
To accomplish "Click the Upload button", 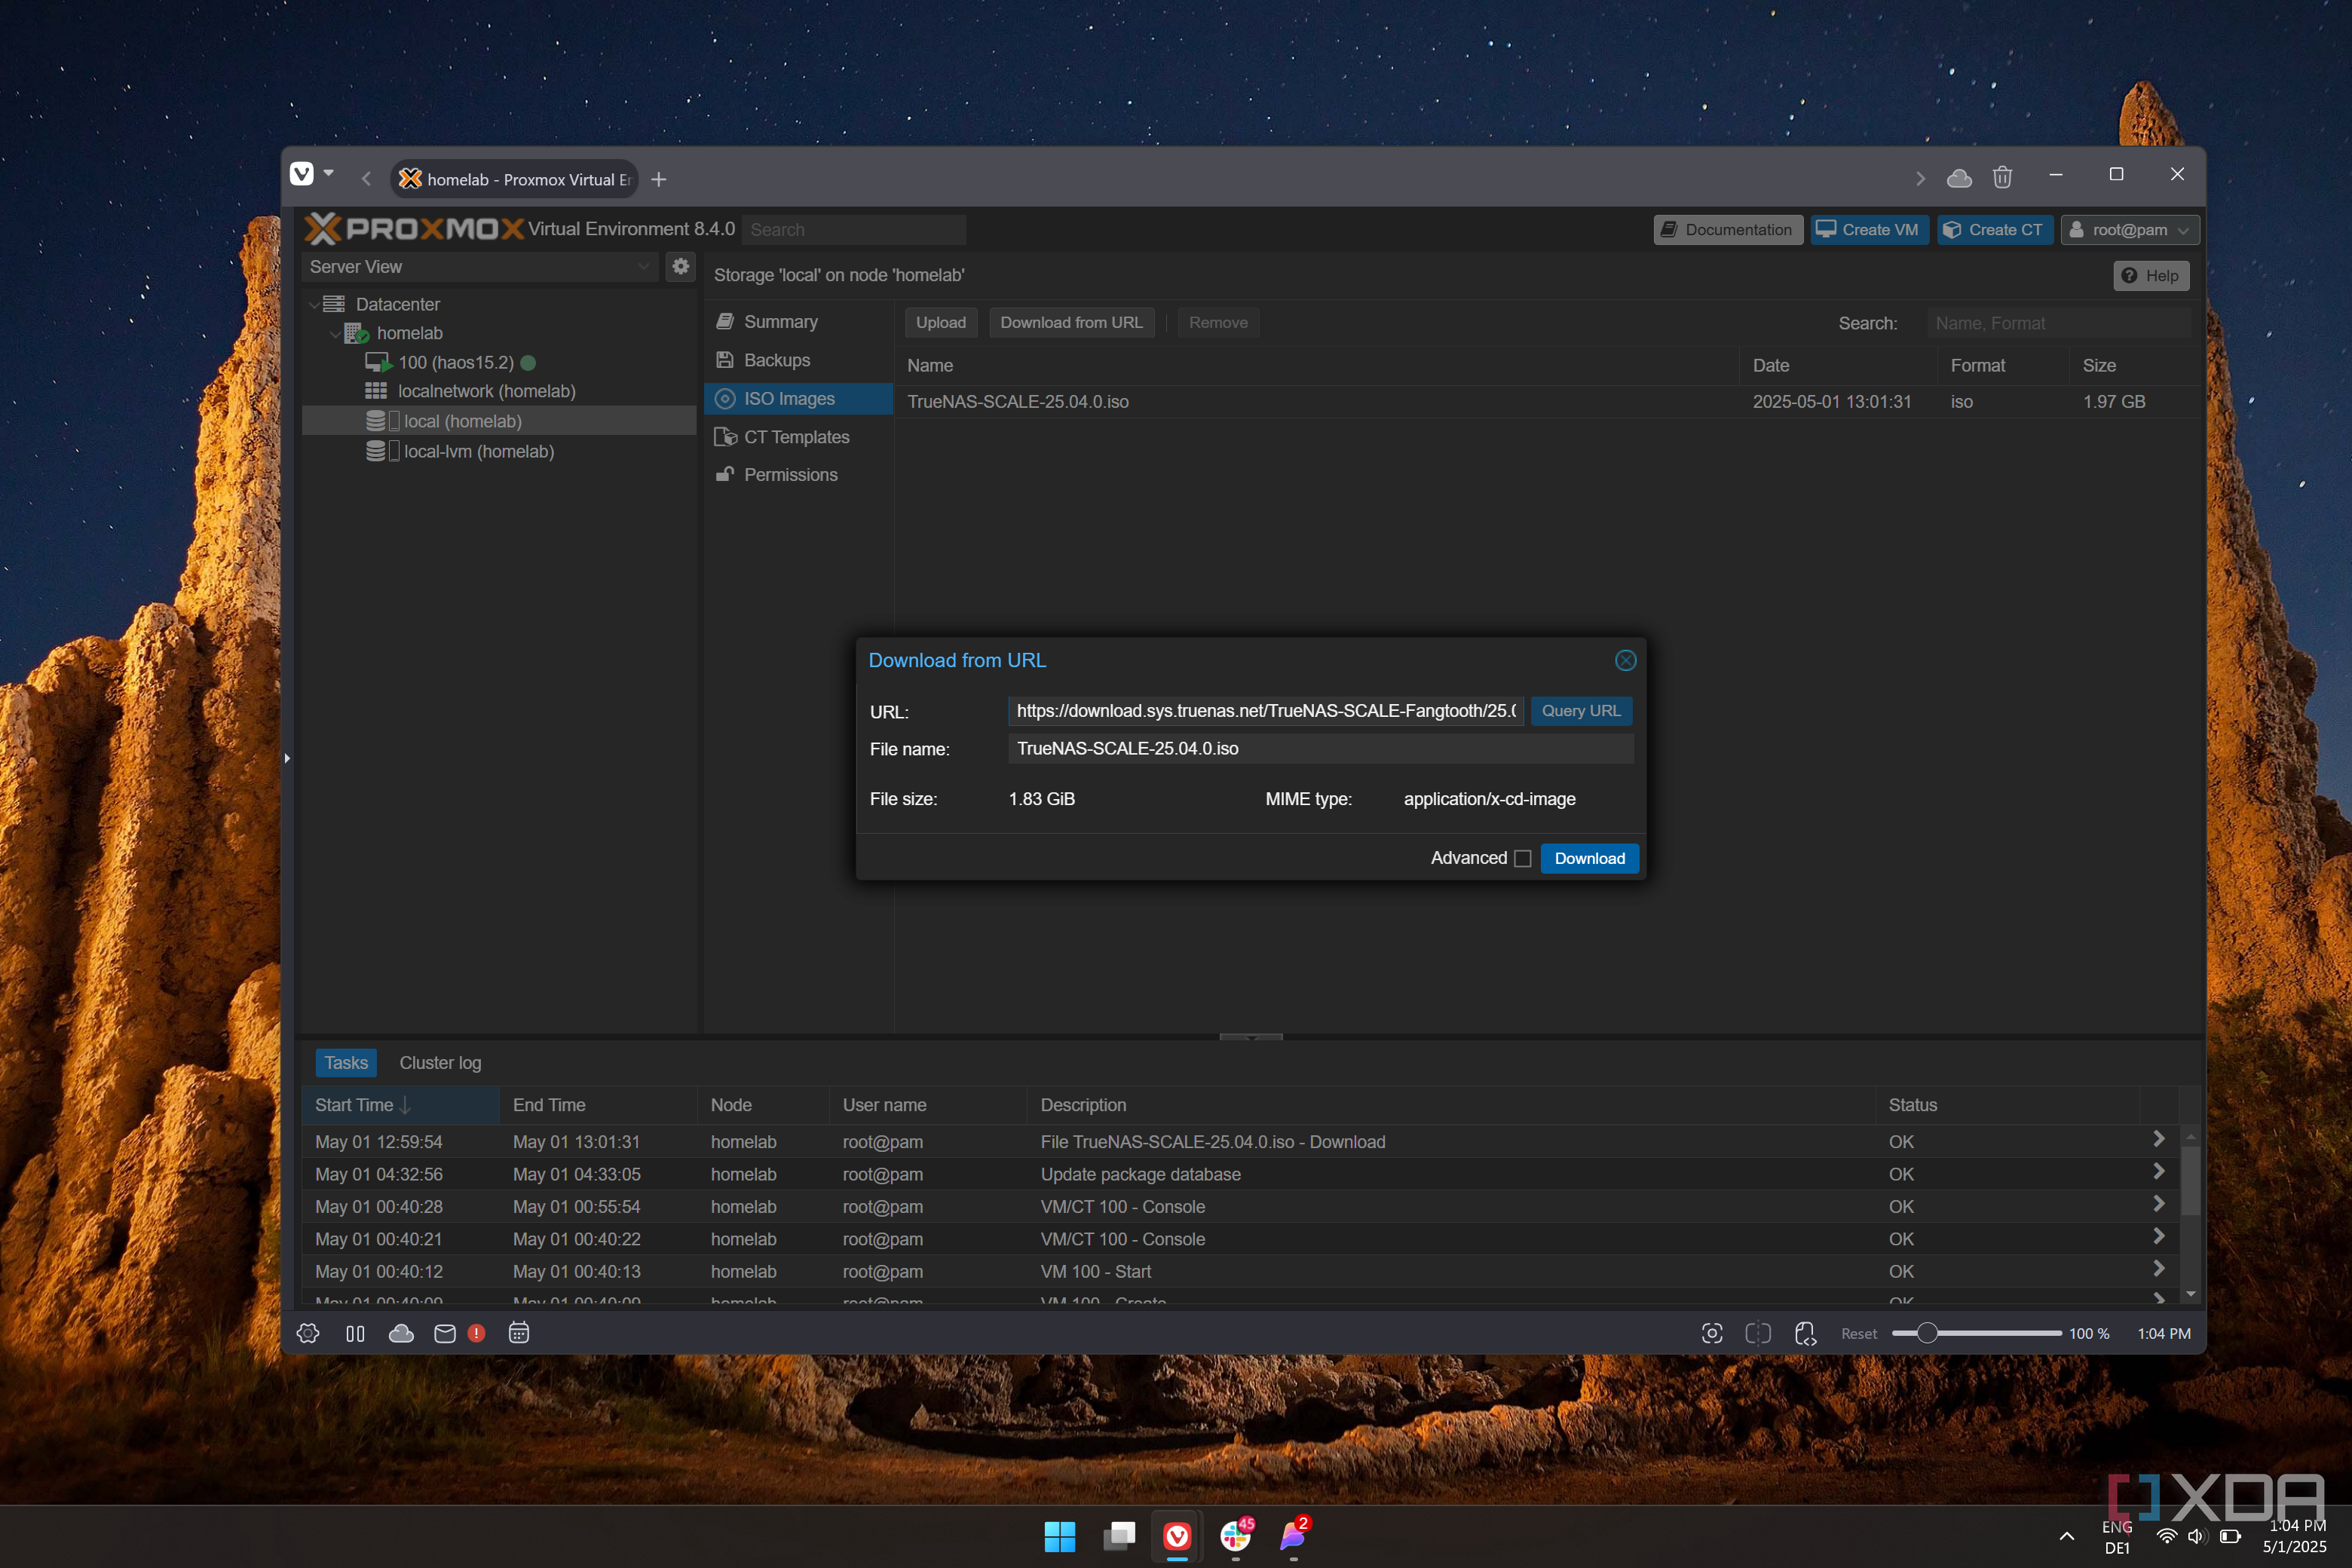I will [x=940, y=323].
